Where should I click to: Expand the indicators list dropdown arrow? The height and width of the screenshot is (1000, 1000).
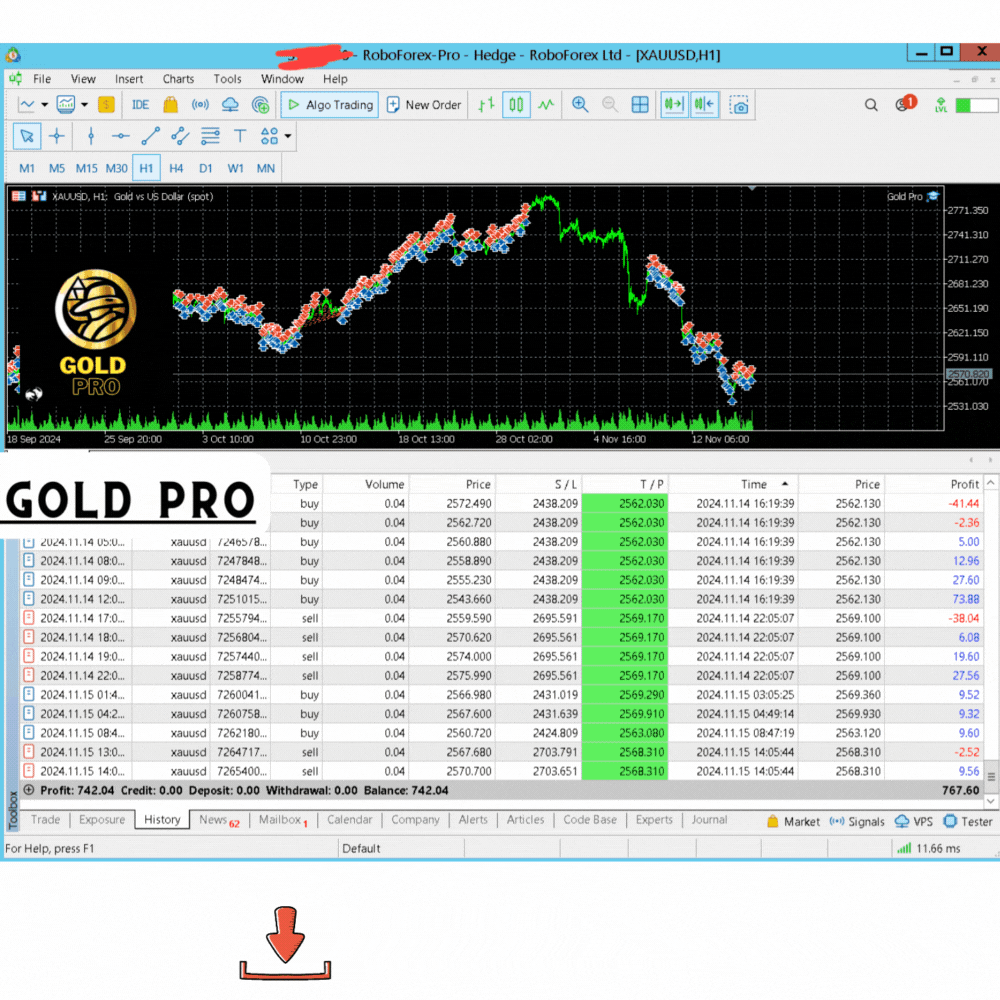click(84, 105)
